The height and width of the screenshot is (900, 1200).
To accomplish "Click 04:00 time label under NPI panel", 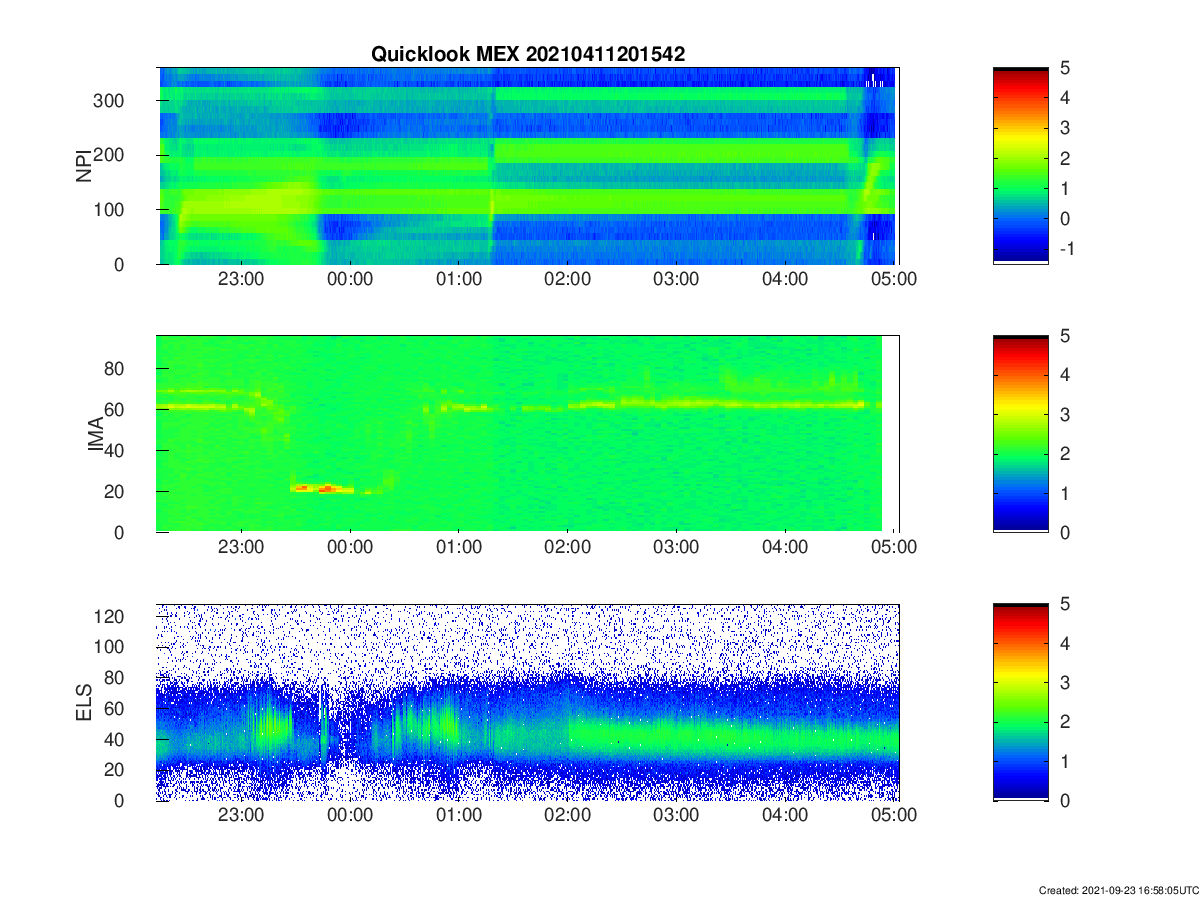I will (785, 280).
